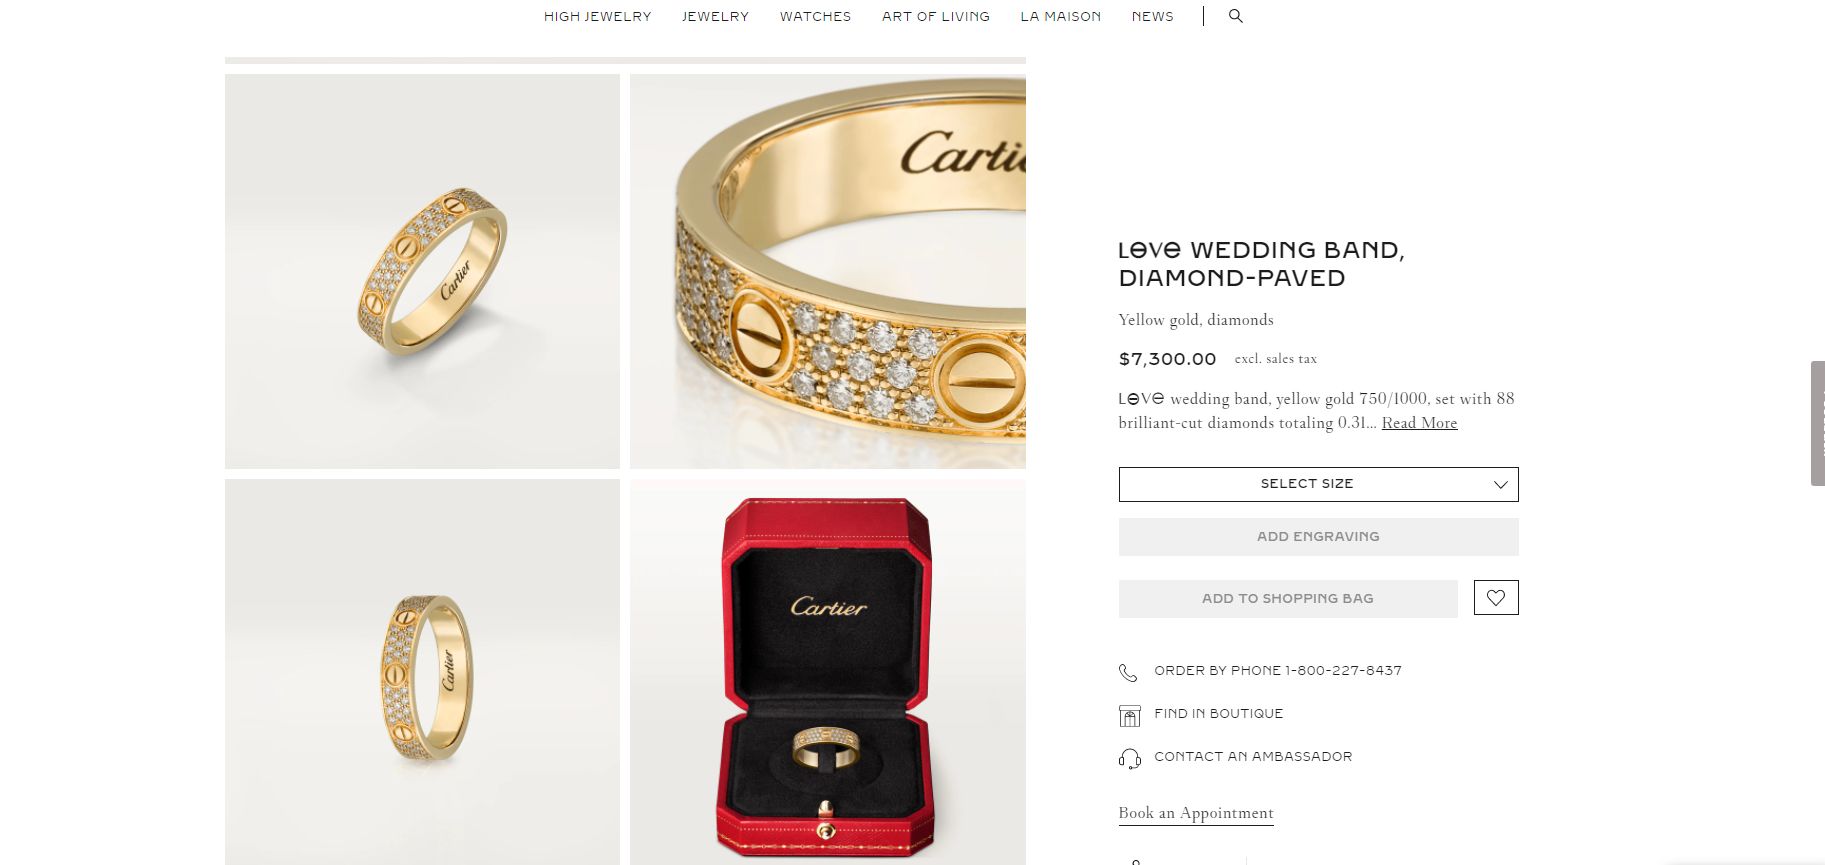
Task: Open News in navigation bar
Action: (1152, 17)
